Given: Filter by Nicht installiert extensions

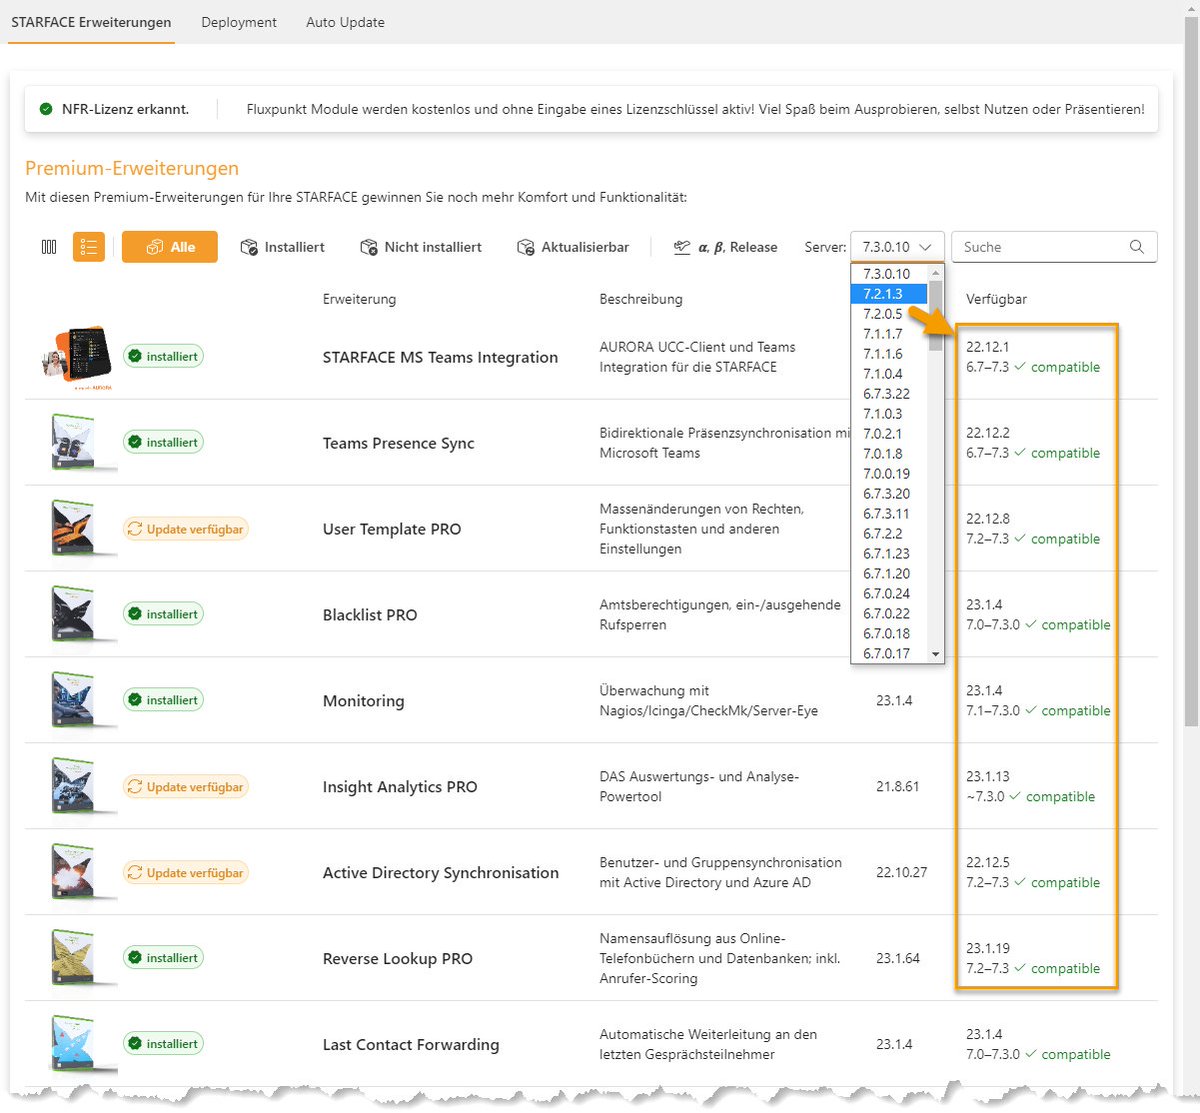Looking at the screenshot, I should click(x=421, y=247).
